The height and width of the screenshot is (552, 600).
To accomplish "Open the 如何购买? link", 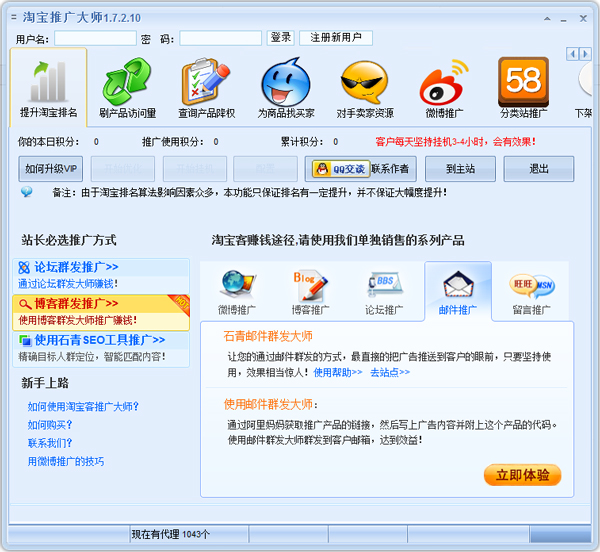I will pyautogui.click(x=50, y=425).
